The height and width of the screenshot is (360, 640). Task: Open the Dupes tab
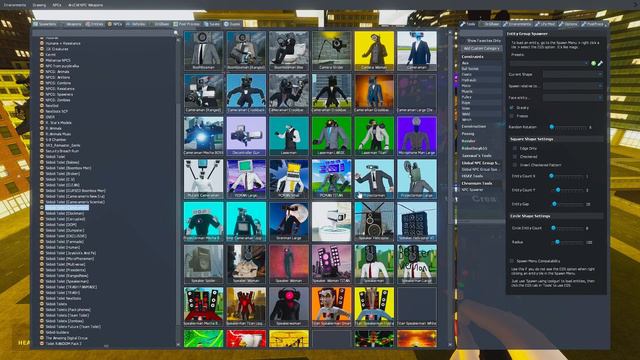point(233,24)
